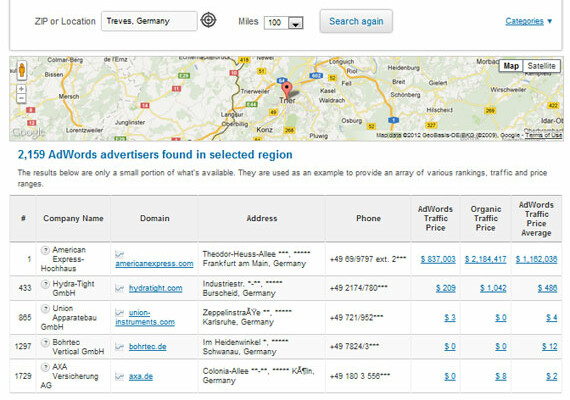Click the red Trier map pin

pos(287,89)
